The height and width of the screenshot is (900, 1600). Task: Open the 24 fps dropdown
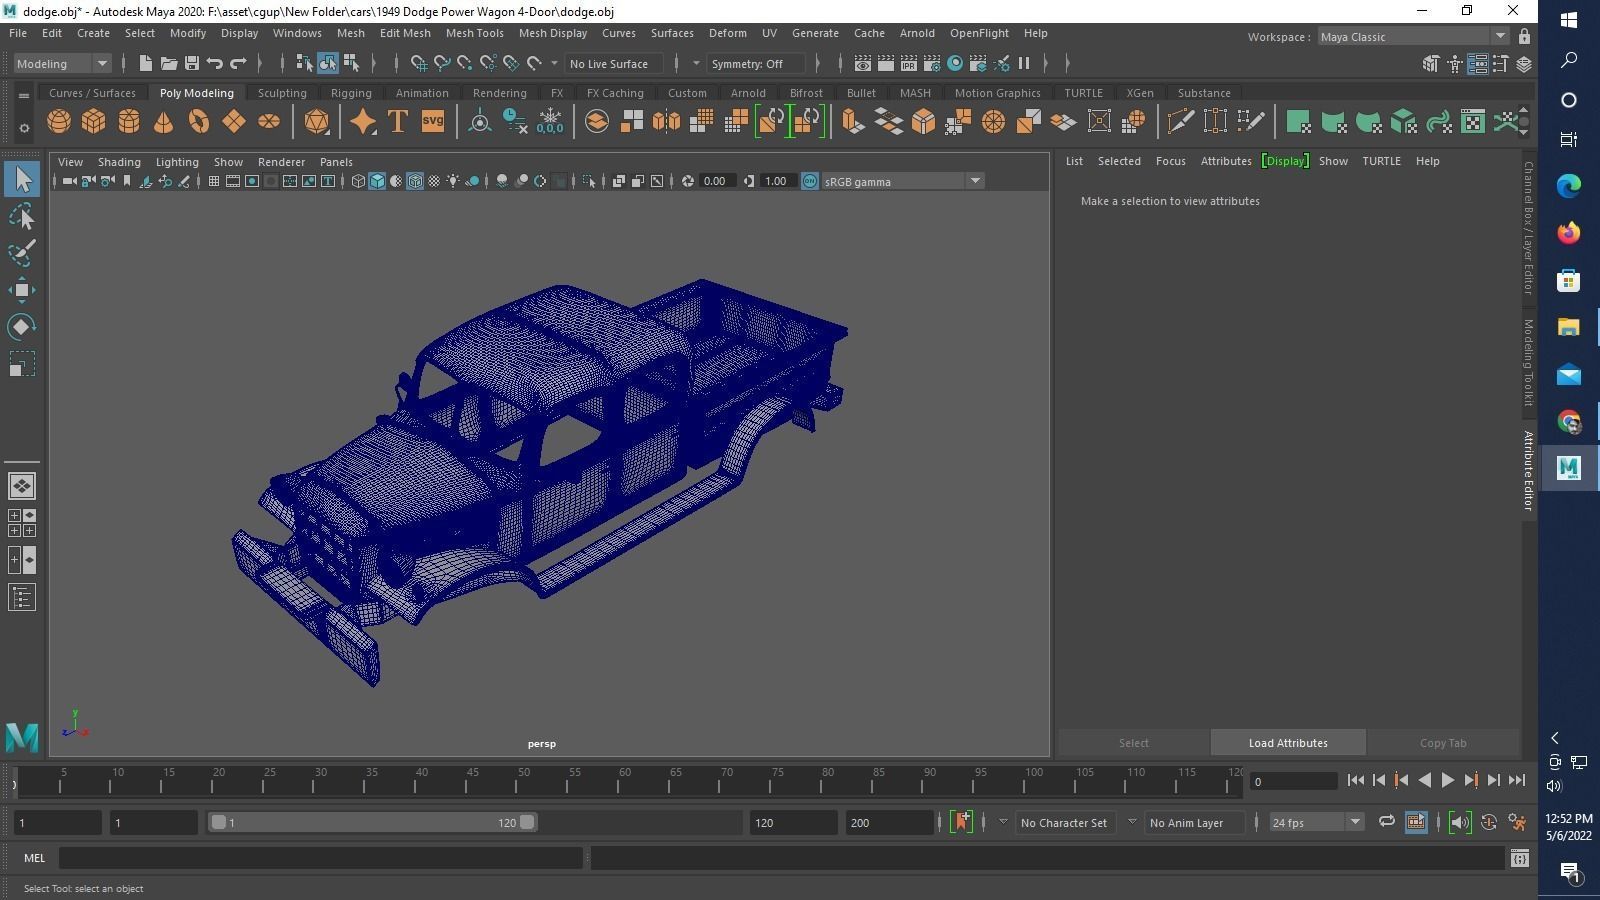tap(1316, 822)
